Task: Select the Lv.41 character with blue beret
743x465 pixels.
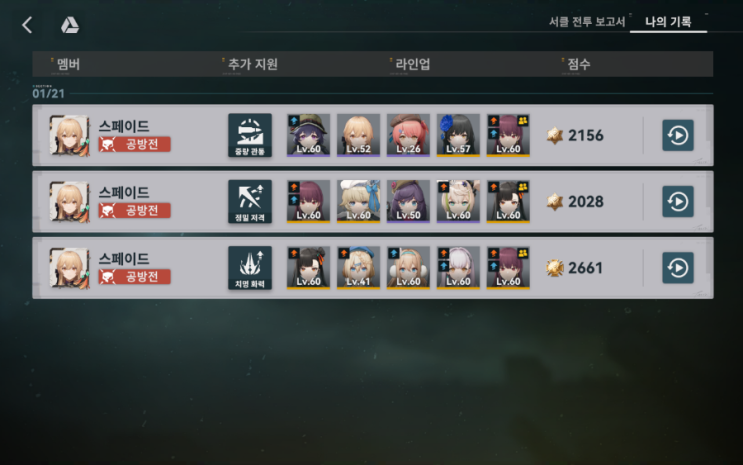Action: (x=358, y=268)
